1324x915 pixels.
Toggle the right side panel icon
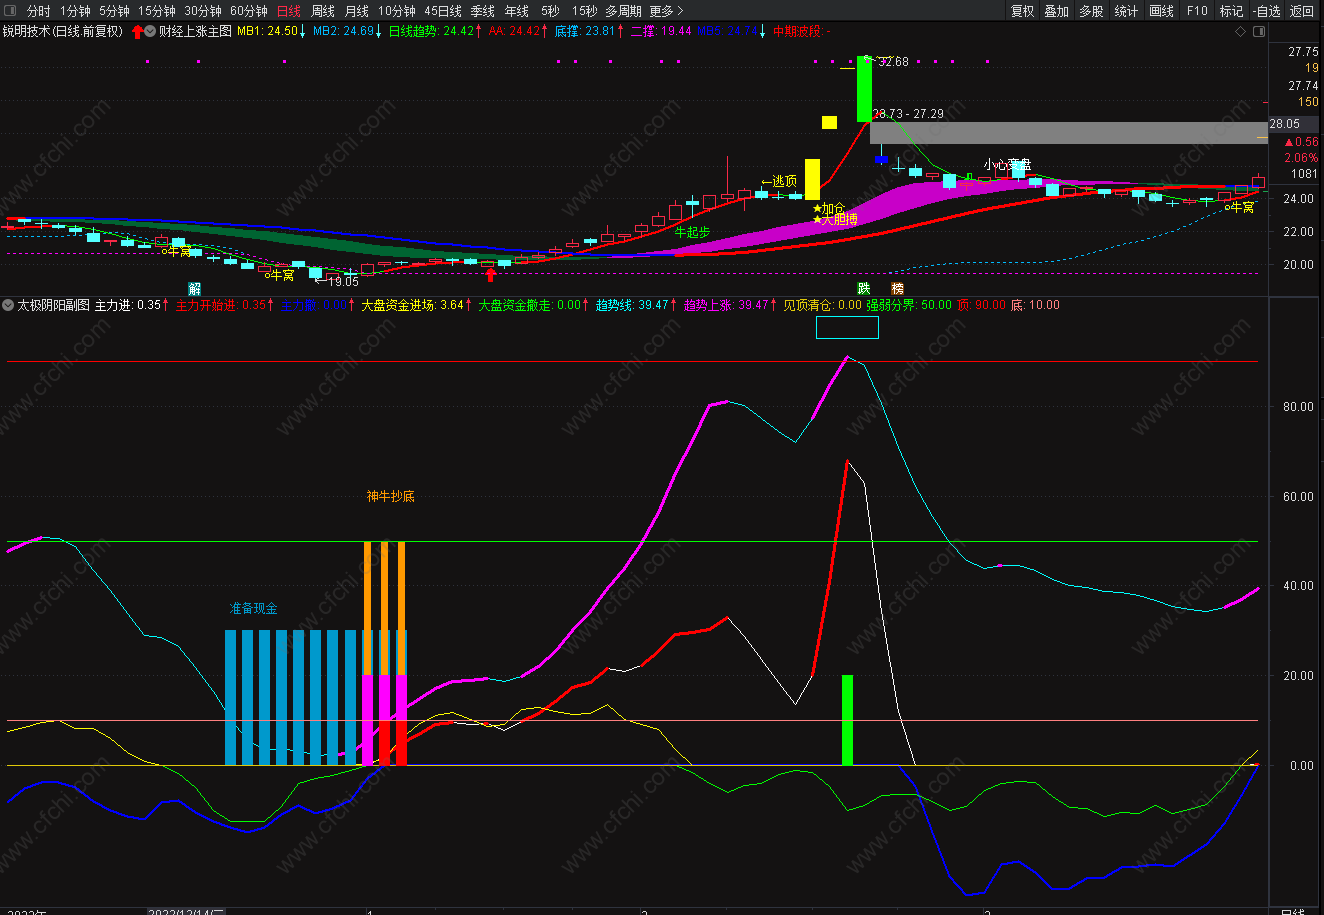(x=1258, y=32)
